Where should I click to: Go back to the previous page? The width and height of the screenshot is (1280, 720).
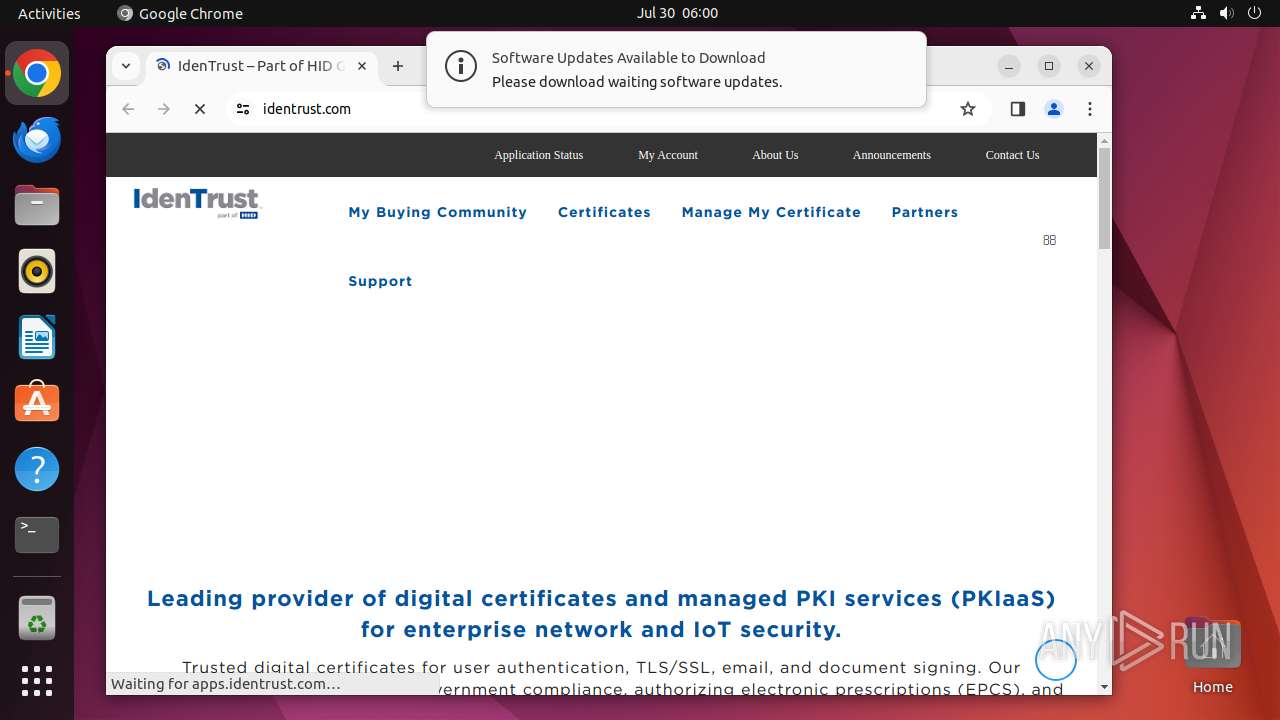pyautogui.click(x=128, y=109)
